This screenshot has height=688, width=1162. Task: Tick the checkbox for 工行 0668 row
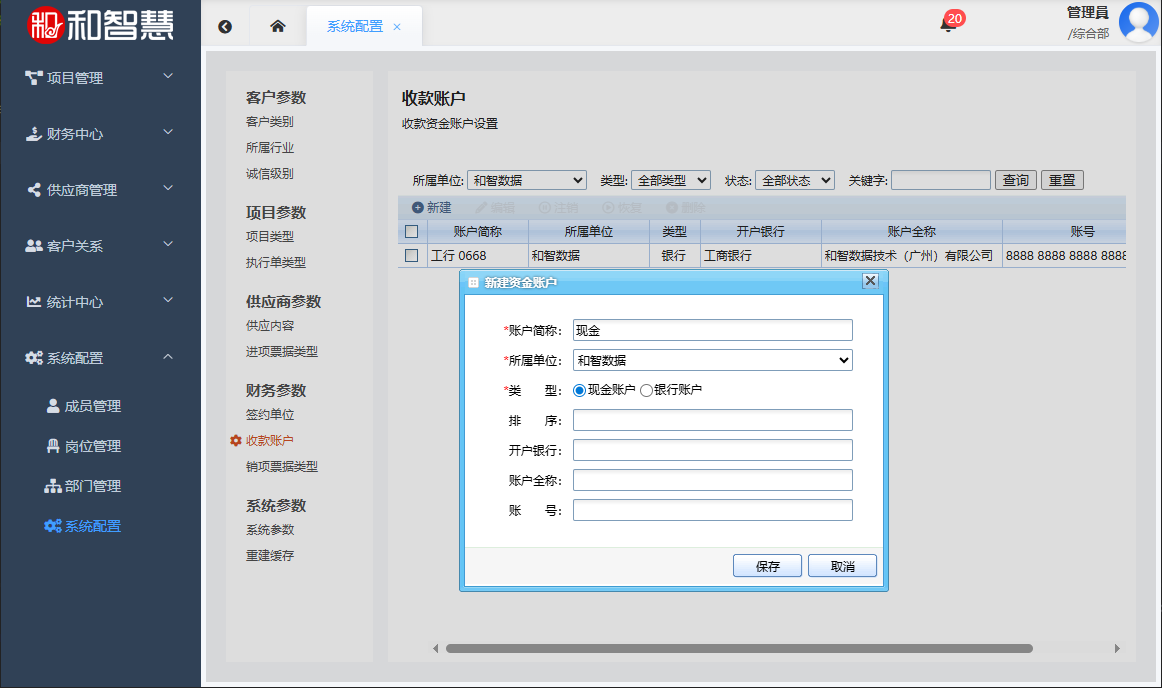[x=412, y=256]
